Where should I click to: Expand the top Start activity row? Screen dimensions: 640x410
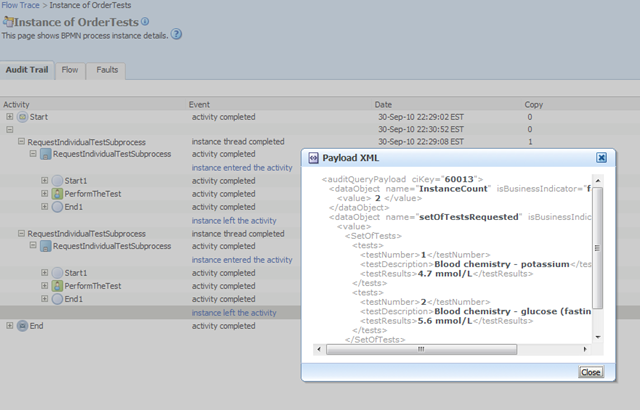pos(9,117)
